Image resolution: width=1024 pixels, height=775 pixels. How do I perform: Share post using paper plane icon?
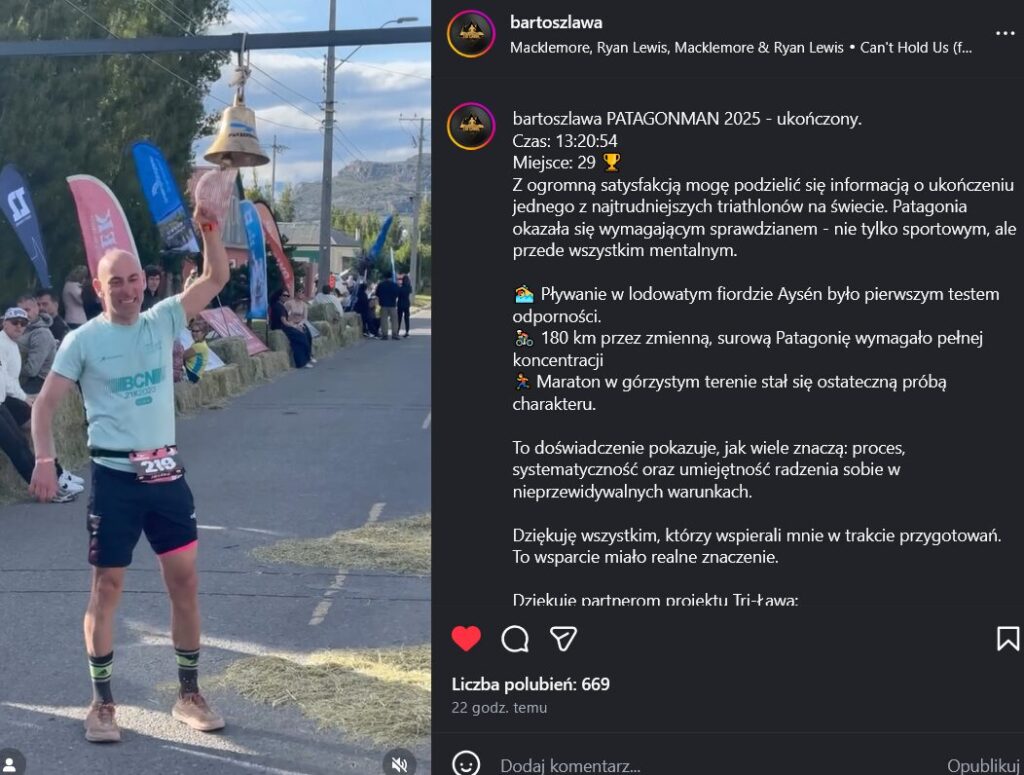click(563, 639)
